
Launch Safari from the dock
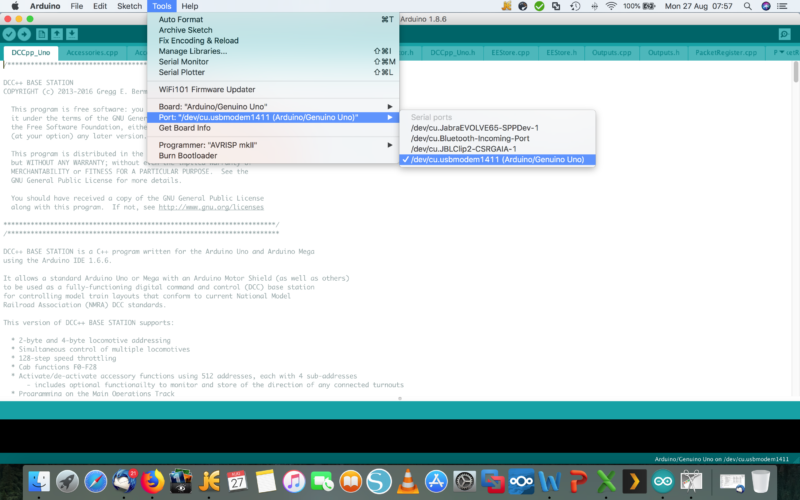(x=95, y=481)
